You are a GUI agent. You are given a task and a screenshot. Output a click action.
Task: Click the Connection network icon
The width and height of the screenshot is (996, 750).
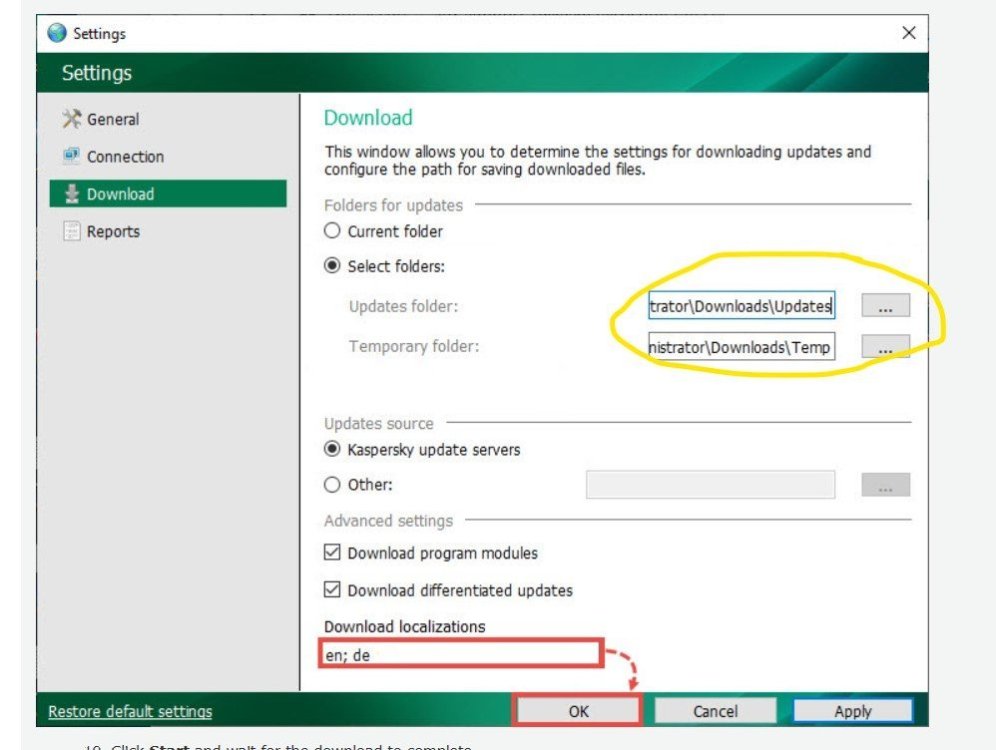[71, 156]
